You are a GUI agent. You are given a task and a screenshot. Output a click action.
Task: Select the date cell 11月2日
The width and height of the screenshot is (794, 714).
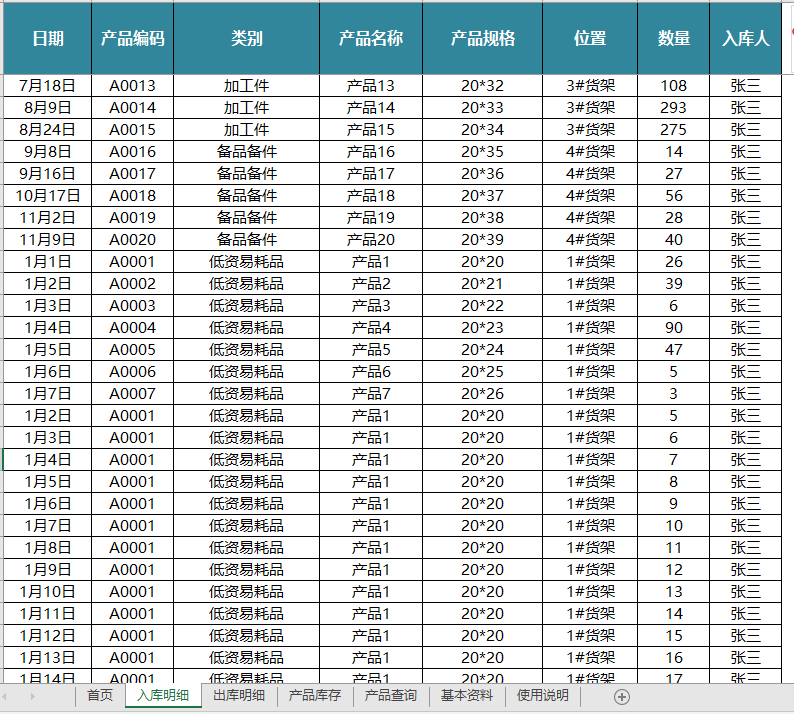(48, 218)
